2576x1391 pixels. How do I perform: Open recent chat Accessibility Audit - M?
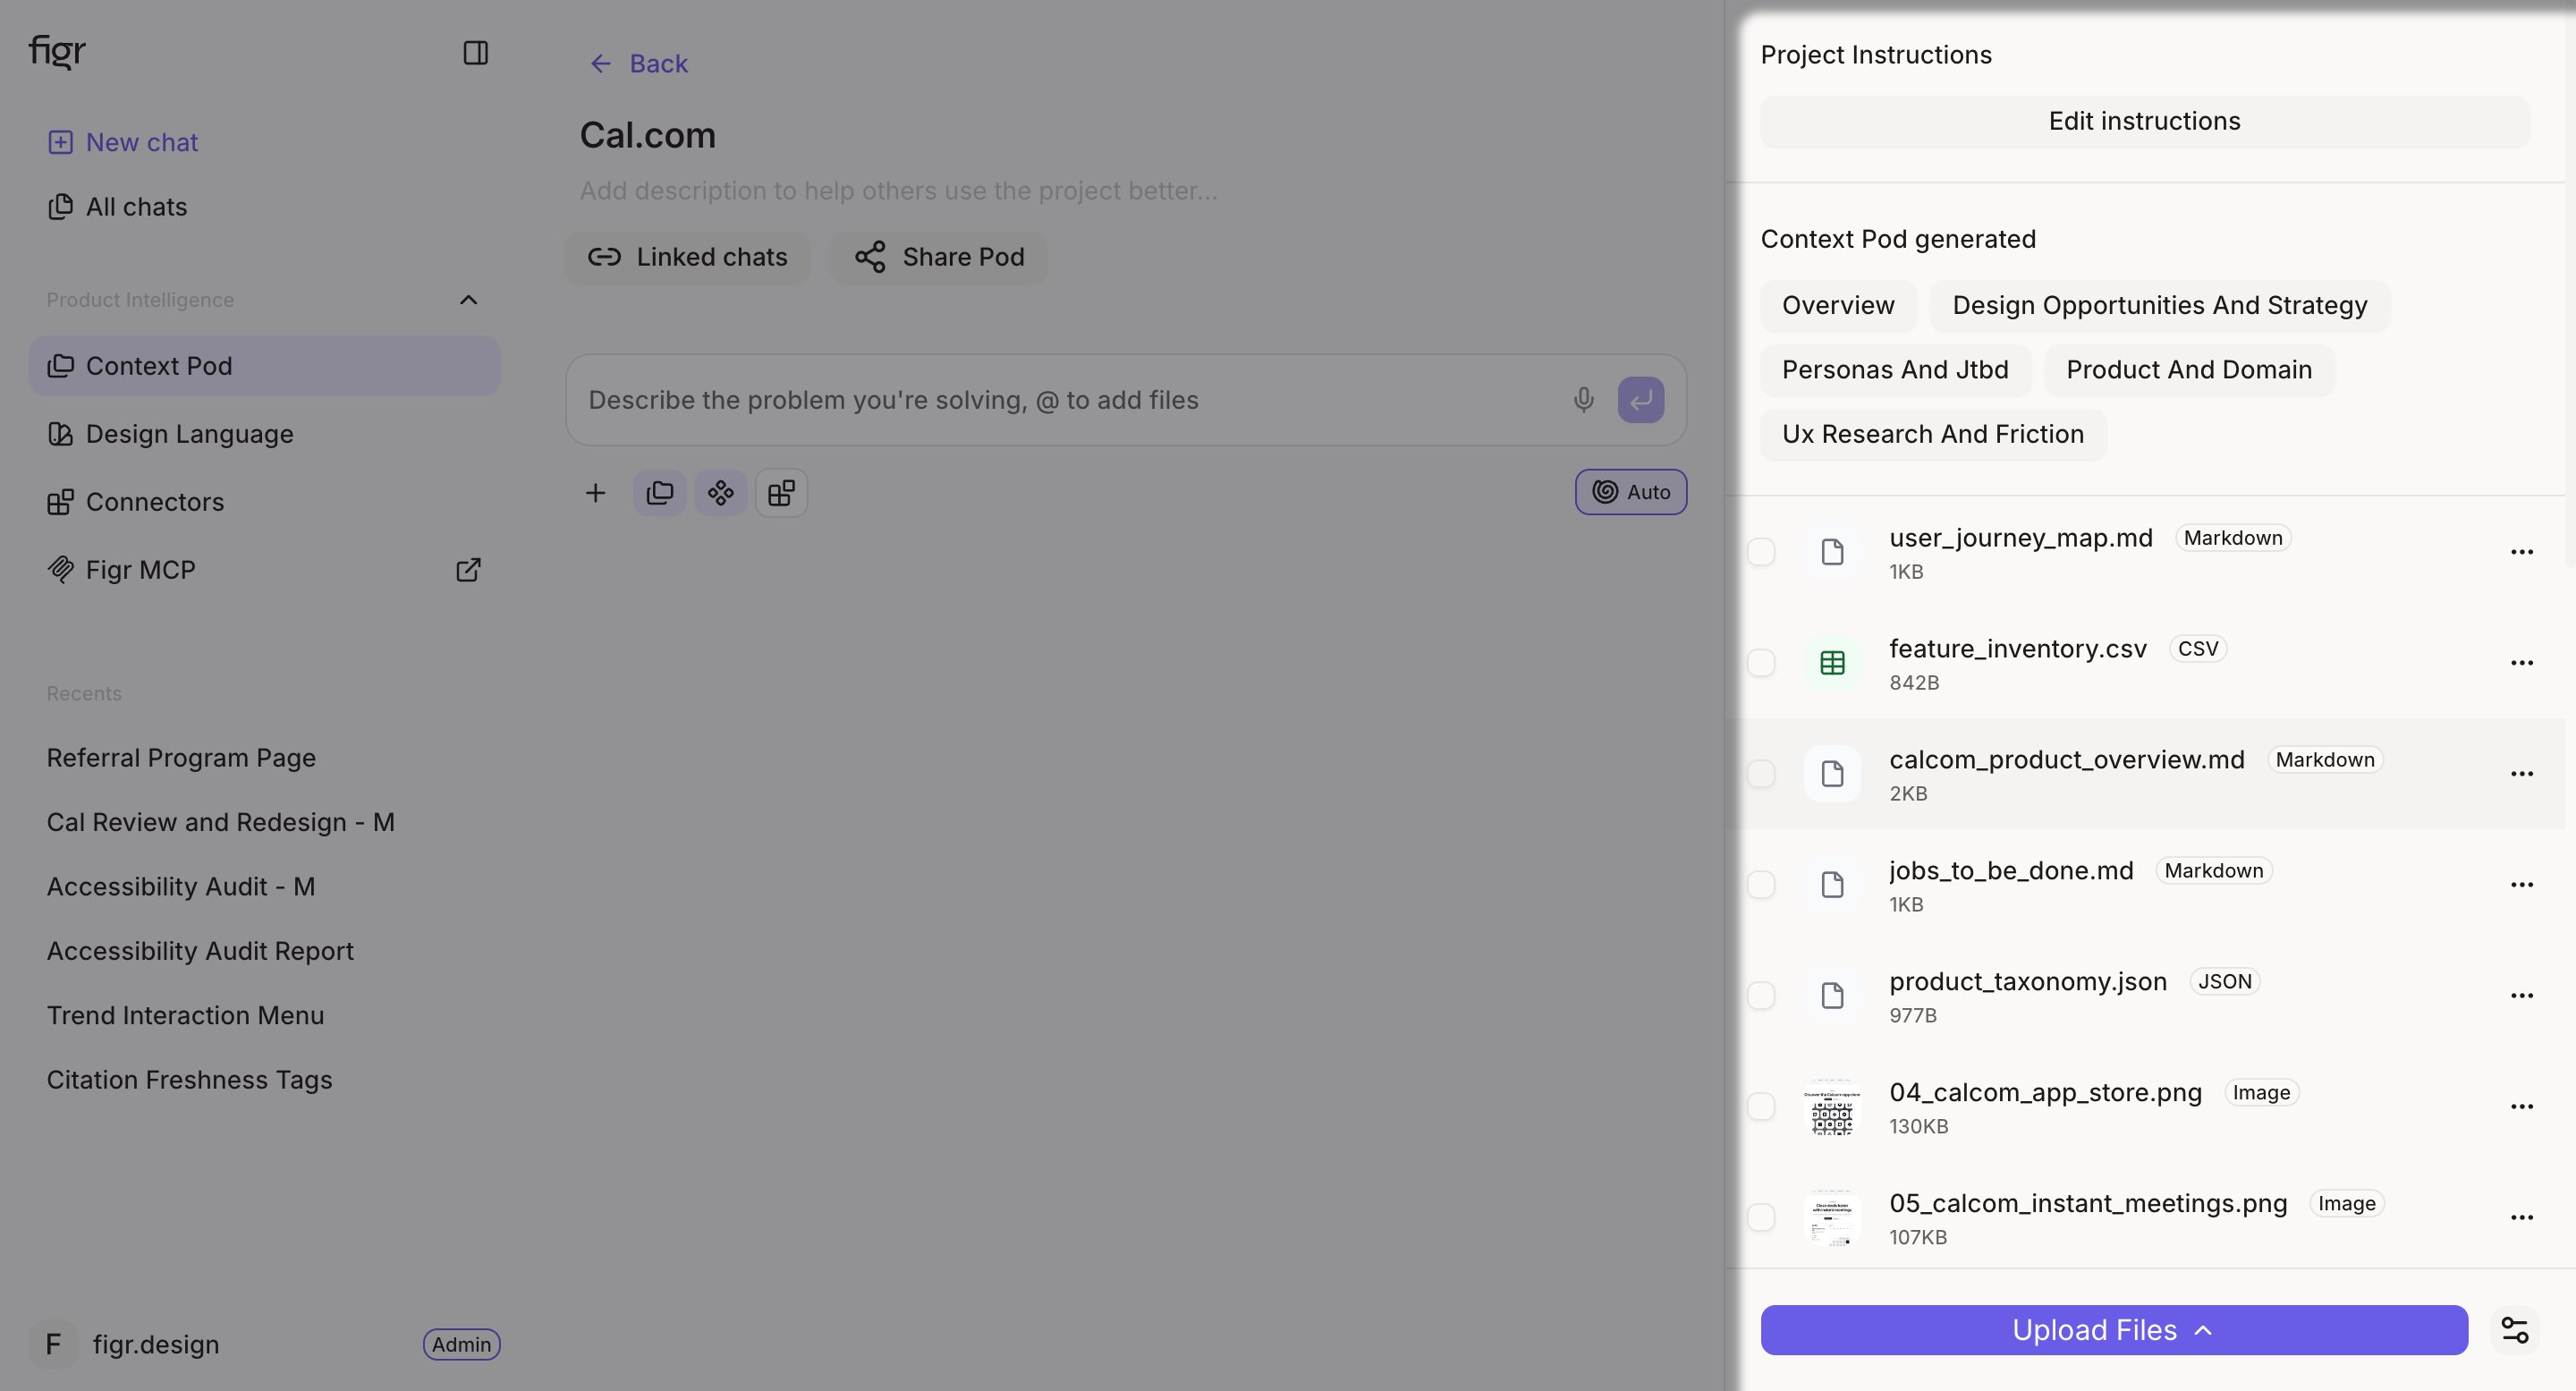coord(181,888)
